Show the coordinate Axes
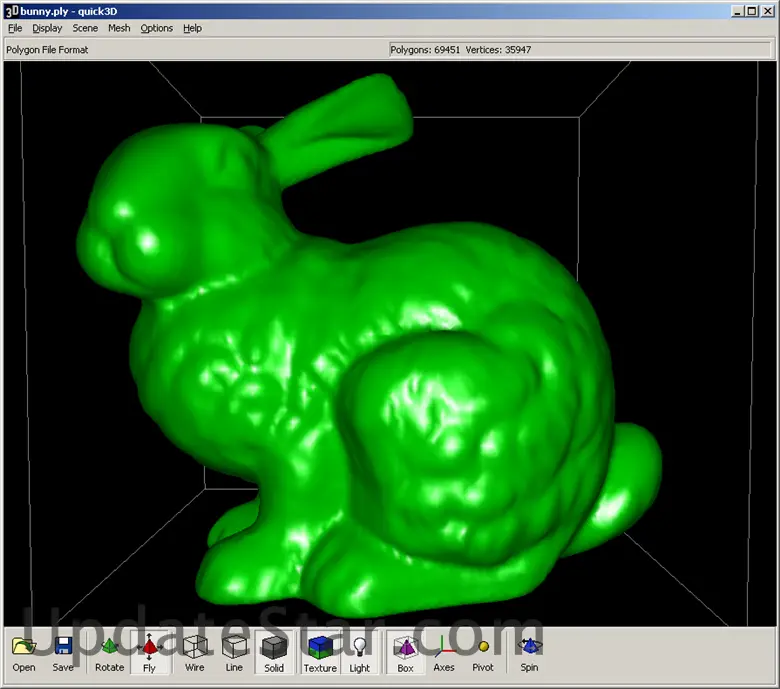This screenshot has height=689, width=780. point(444,653)
